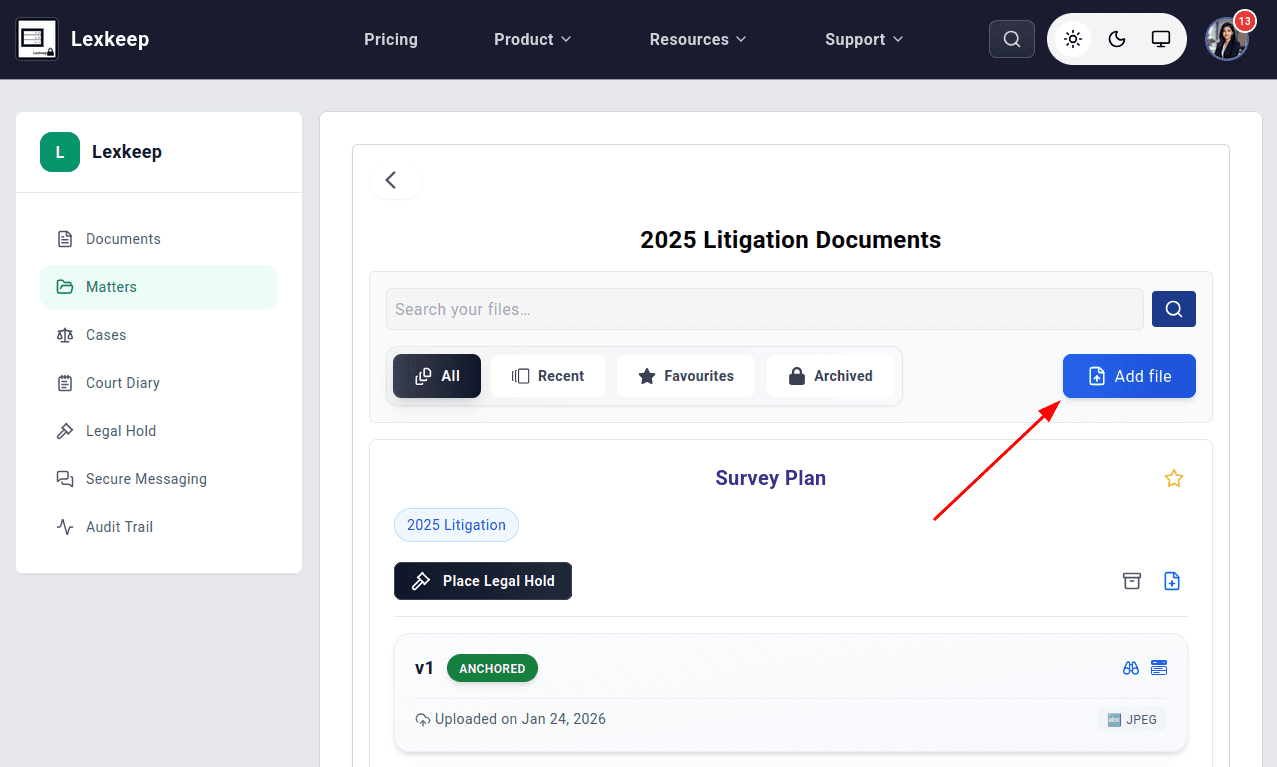
Task: Toggle favourite star on Survey Plan
Action: (1174, 479)
